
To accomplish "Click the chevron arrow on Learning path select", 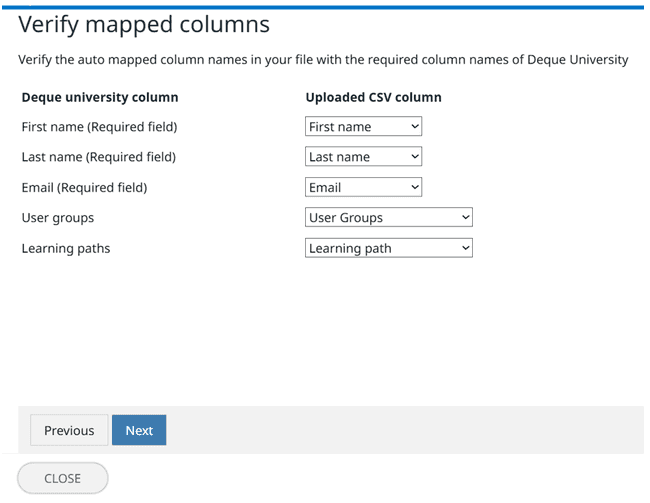I will coord(465,248).
